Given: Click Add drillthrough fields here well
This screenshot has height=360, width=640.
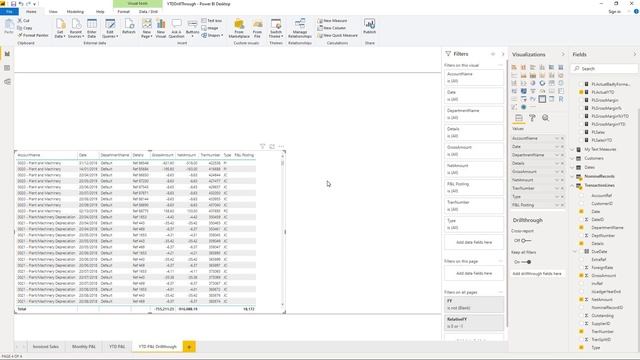Looking at the screenshot, I should (x=537, y=273).
